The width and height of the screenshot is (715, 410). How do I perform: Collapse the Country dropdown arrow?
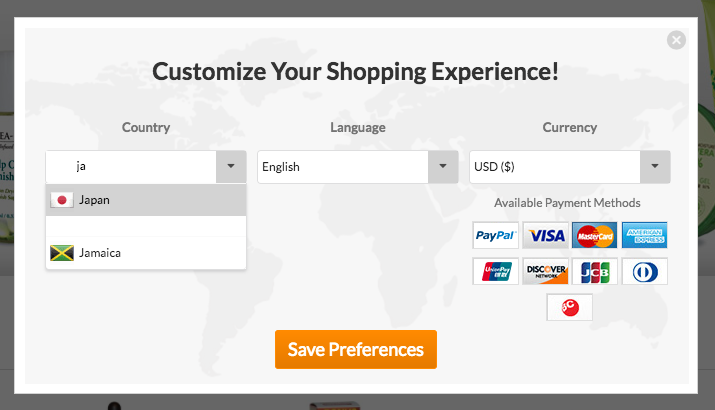pos(231,167)
